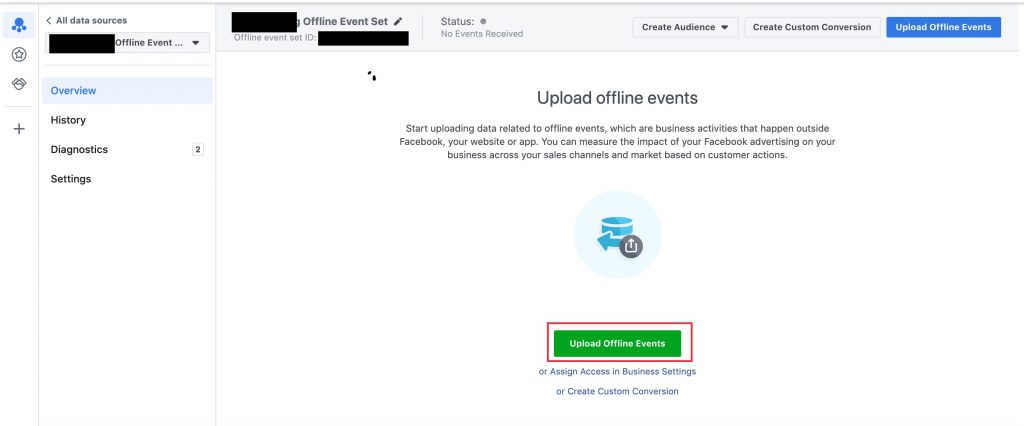Open the handshake Partner Integrations icon

(x=18, y=84)
